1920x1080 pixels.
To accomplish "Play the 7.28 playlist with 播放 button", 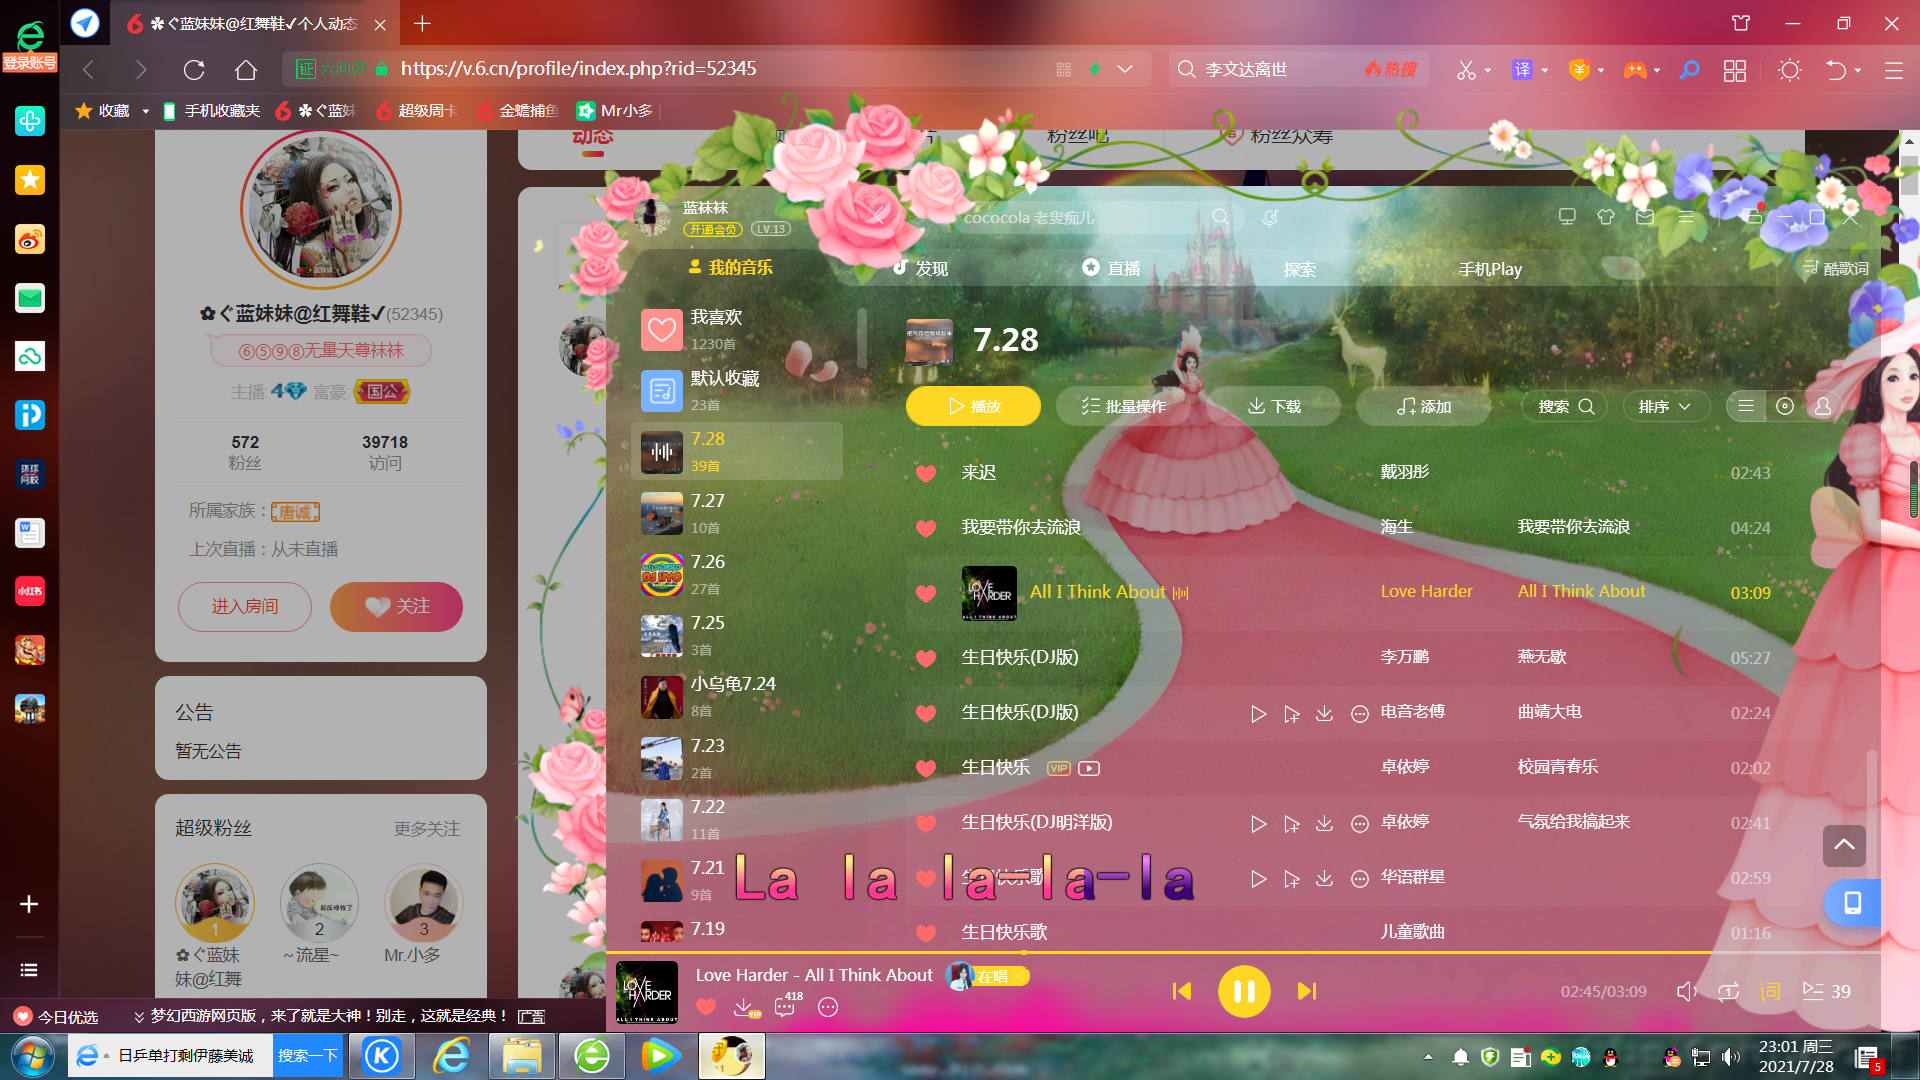I will click(973, 406).
